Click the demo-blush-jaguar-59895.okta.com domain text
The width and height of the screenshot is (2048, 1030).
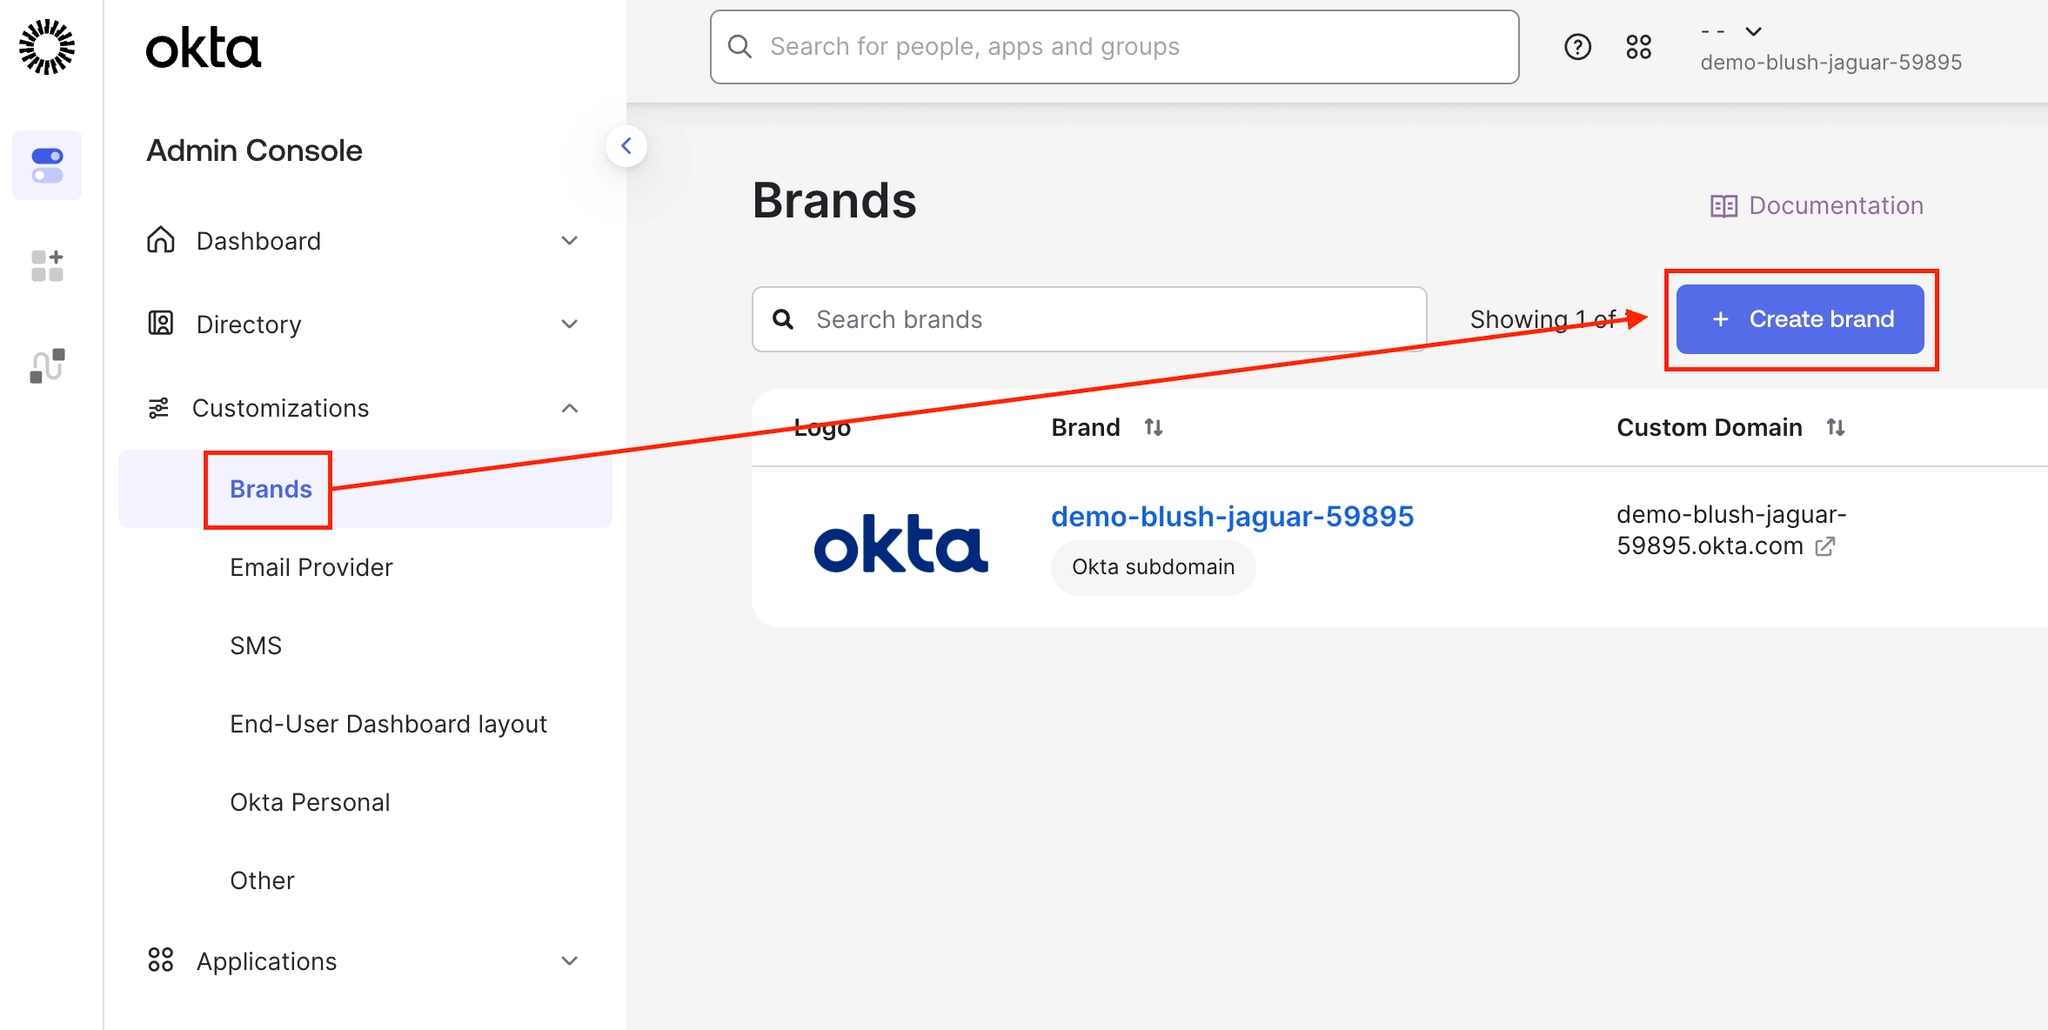[1731, 530]
